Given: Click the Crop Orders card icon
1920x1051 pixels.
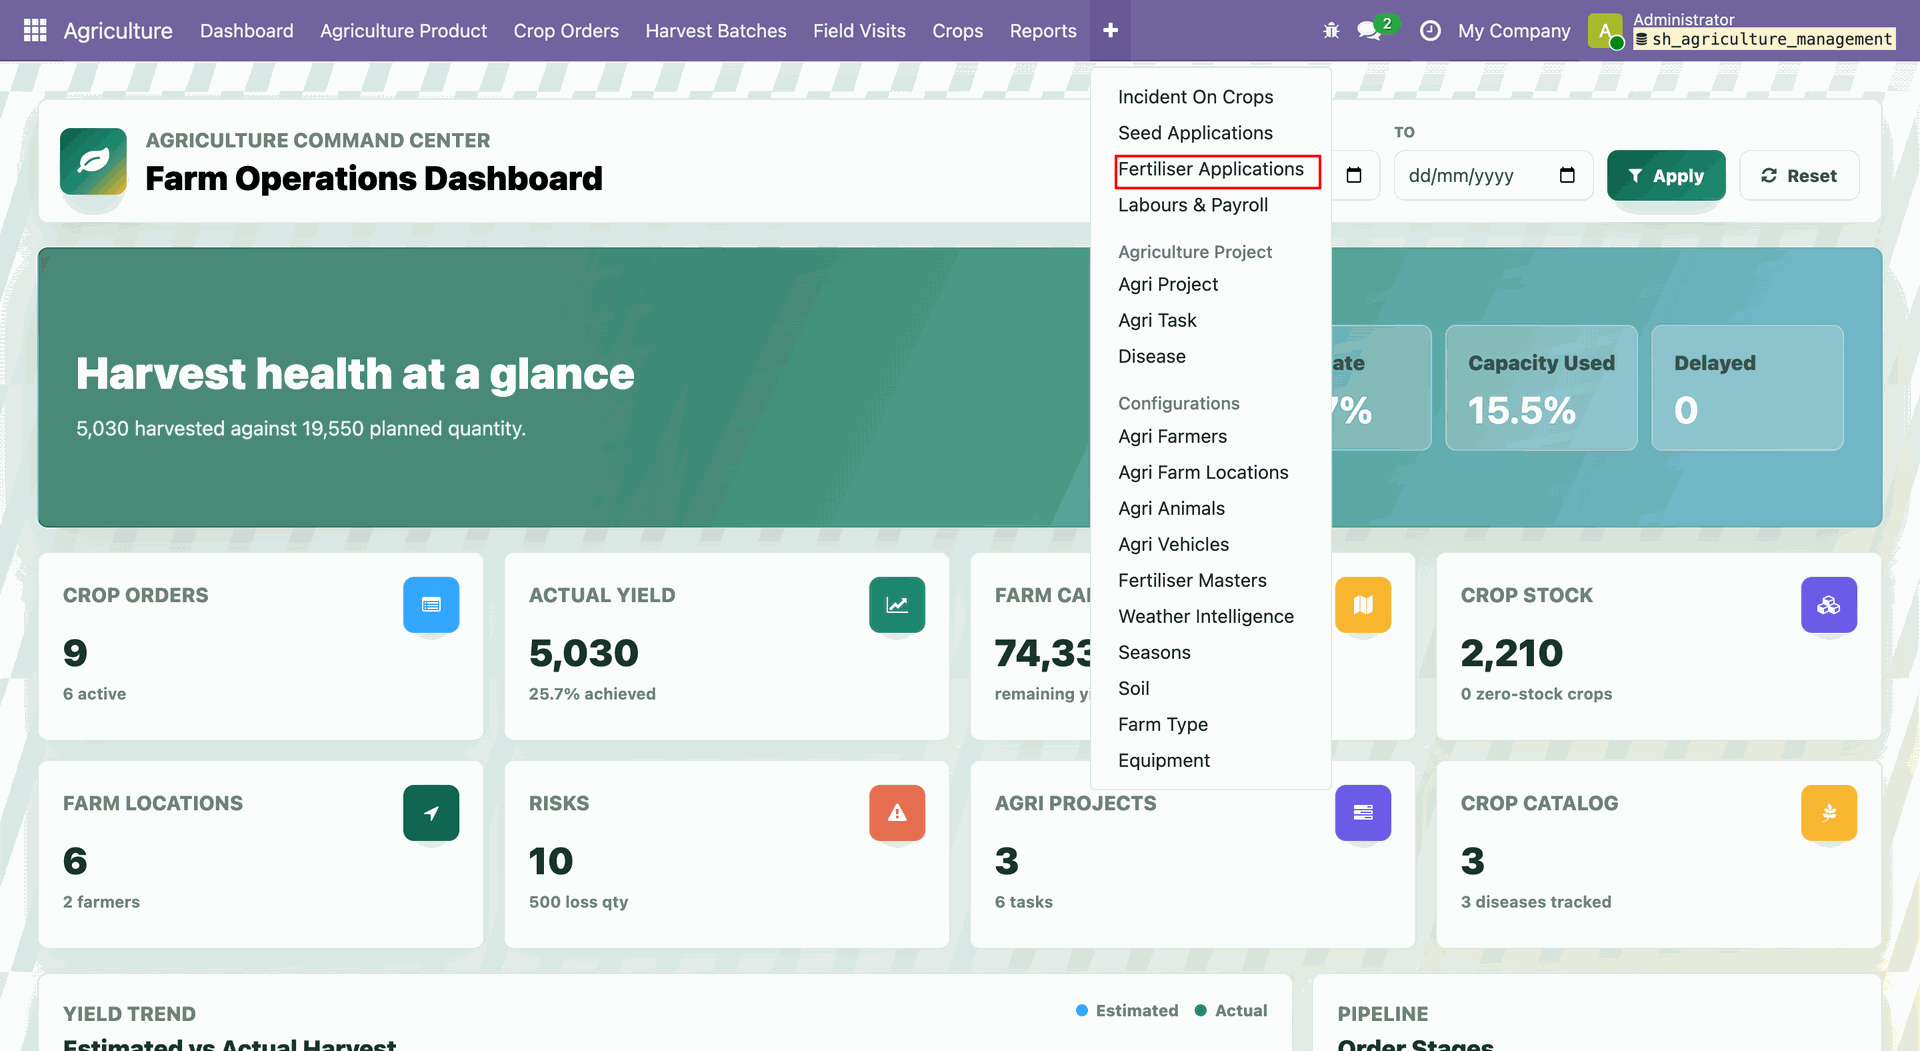Looking at the screenshot, I should click(431, 604).
